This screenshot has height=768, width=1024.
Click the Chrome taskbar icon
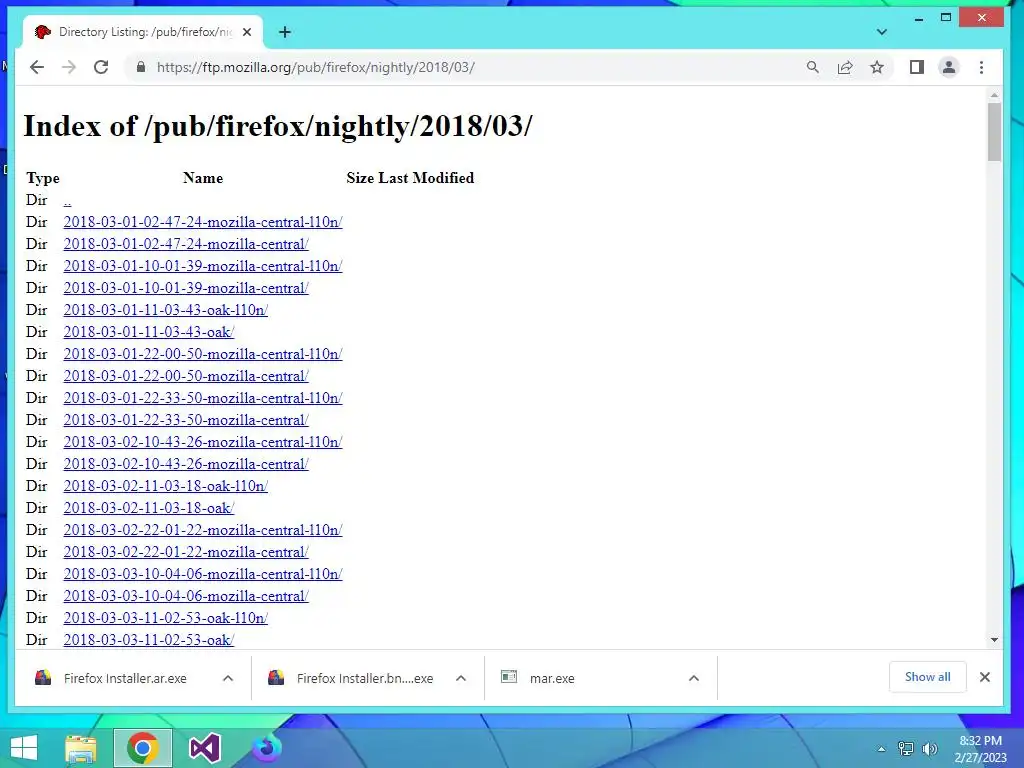click(x=143, y=748)
